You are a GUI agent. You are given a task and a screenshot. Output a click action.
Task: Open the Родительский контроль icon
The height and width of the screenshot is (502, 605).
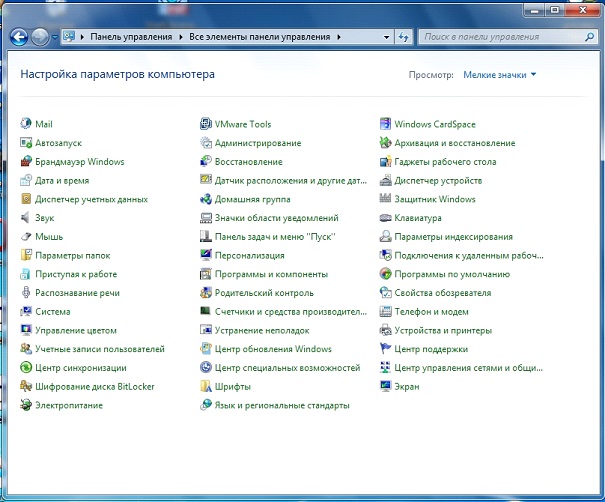(206, 292)
